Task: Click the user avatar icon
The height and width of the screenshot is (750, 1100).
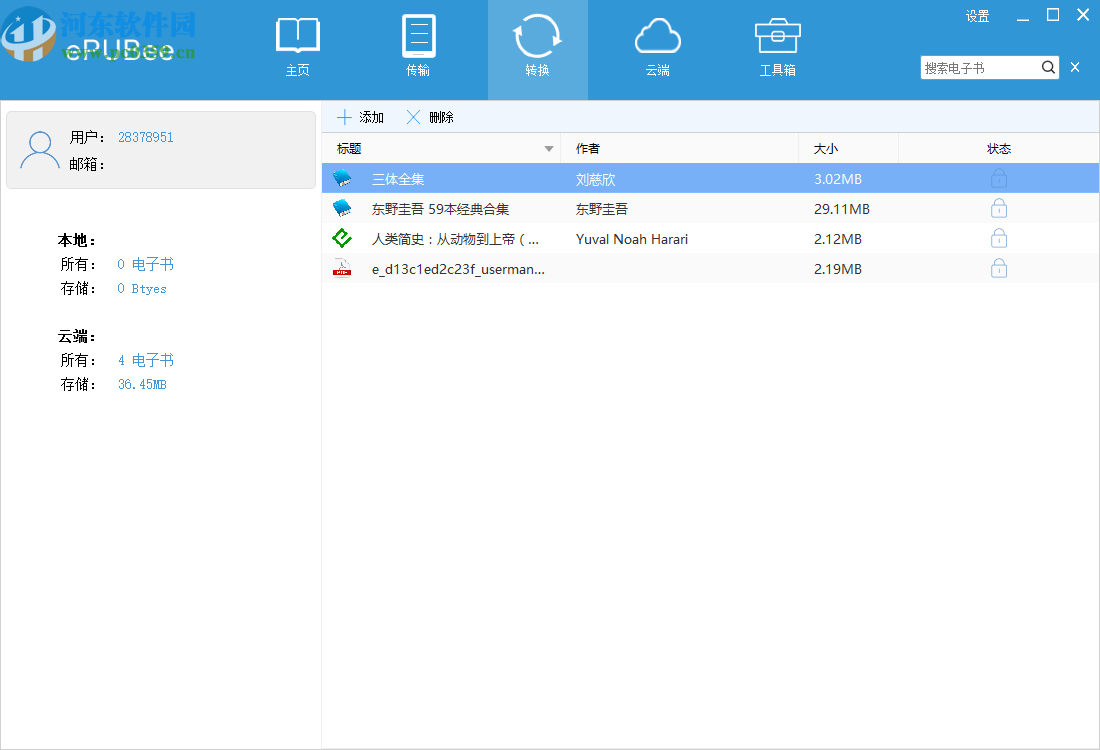Action: coord(40,150)
